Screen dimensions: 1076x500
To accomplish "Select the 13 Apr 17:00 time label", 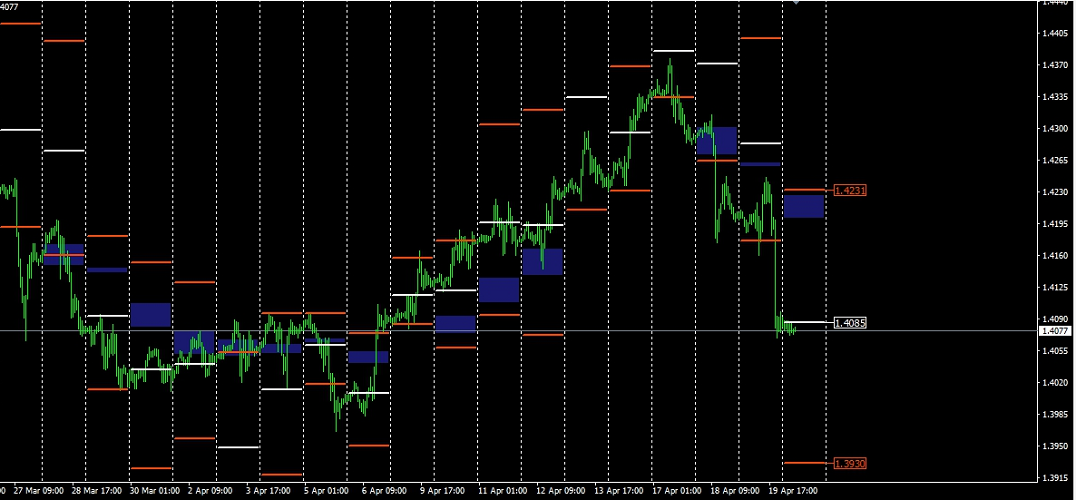I will 618,491.
